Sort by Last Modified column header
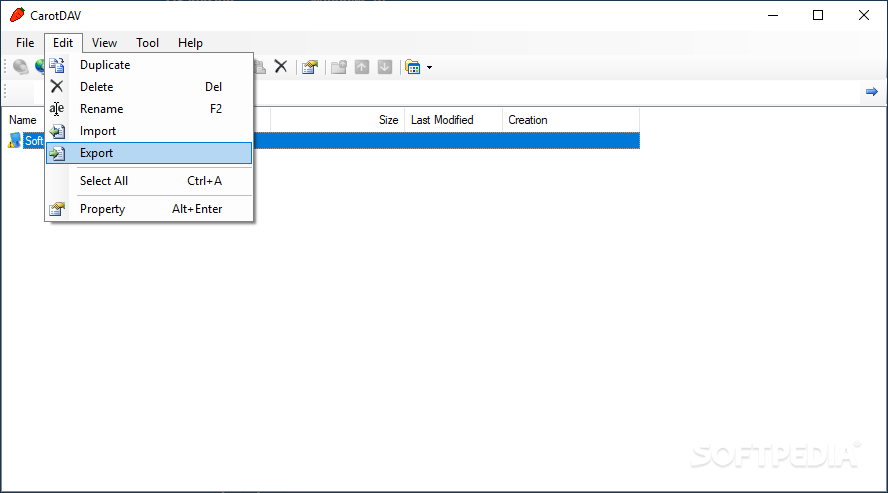888x493 pixels. tap(453, 120)
